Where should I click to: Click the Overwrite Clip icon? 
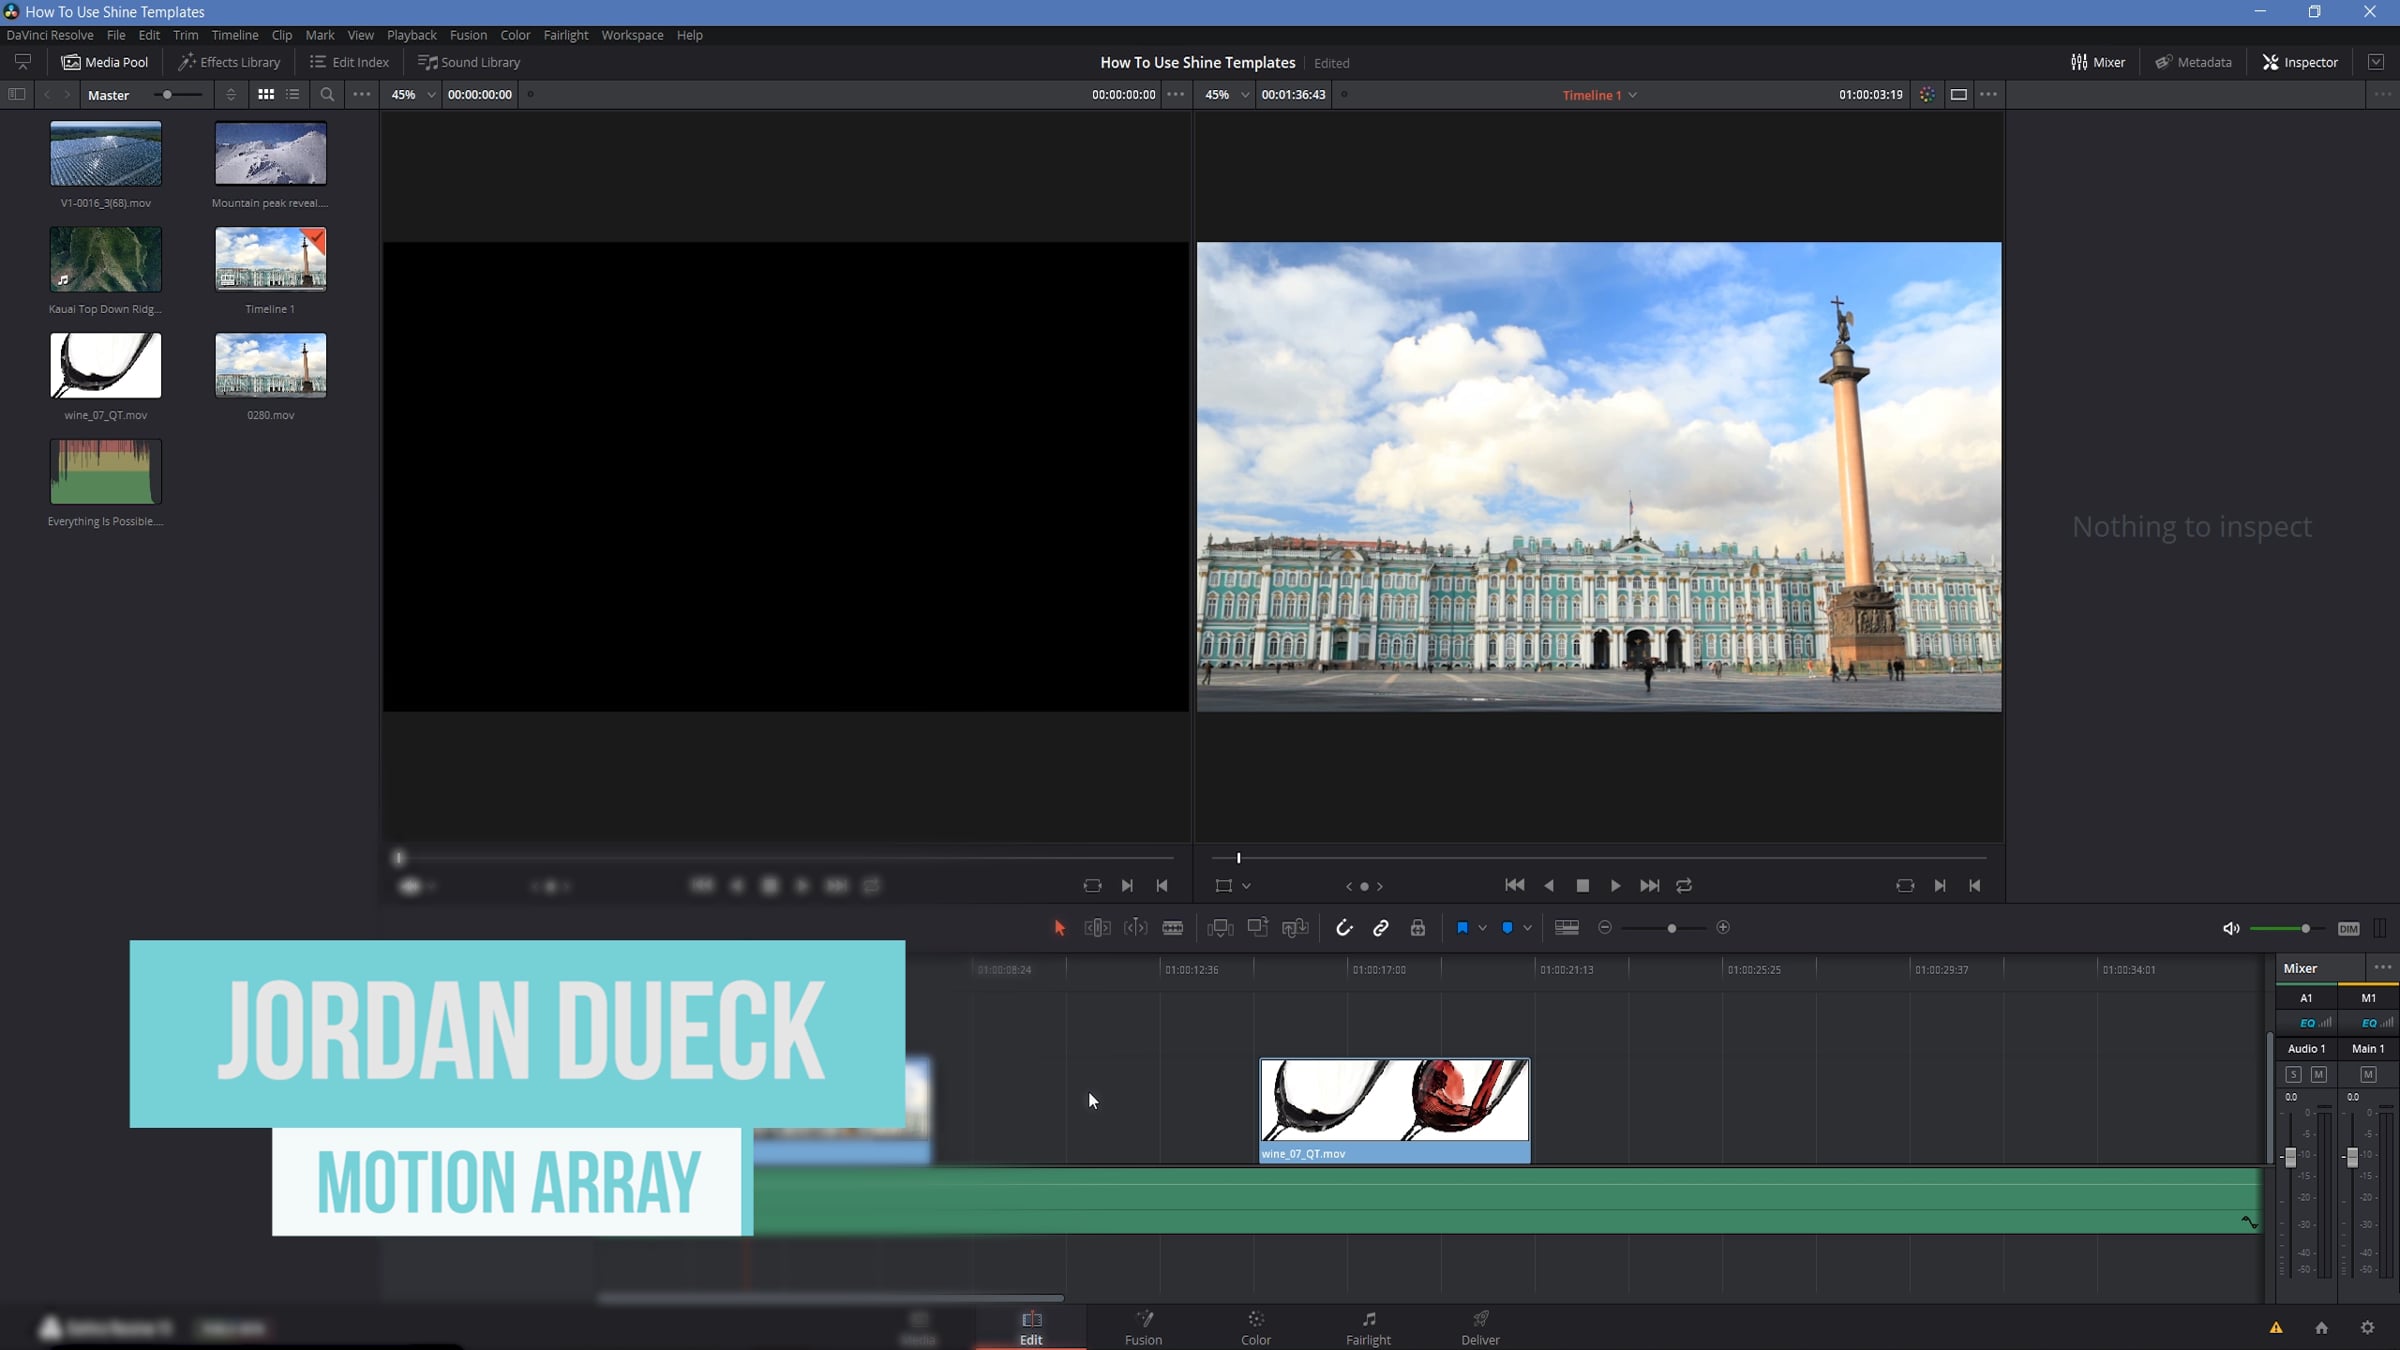[1257, 928]
